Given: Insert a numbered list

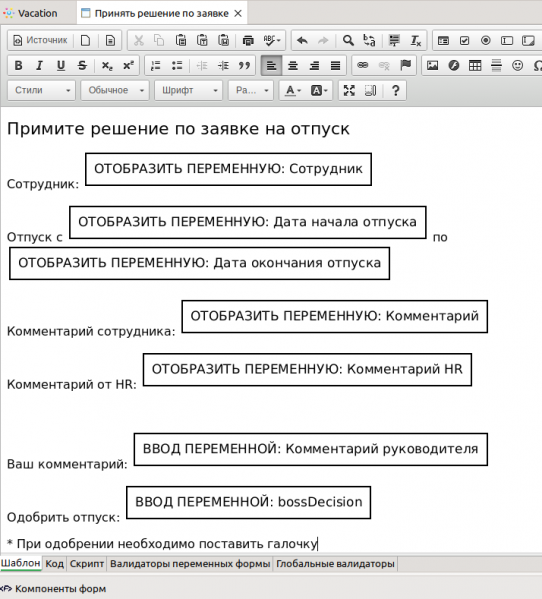Looking at the screenshot, I should [x=156, y=65].
